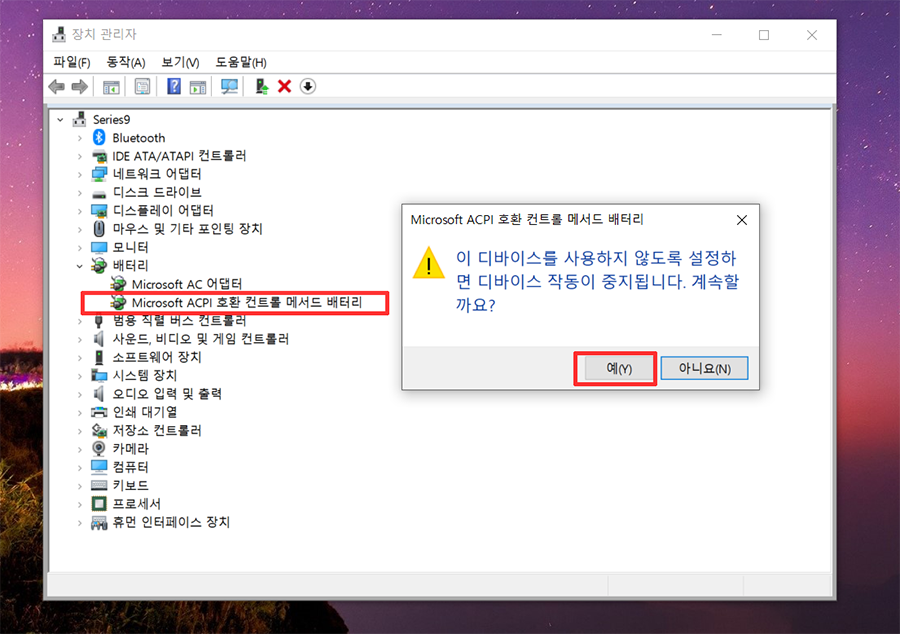Select the 시스템 장치 label
The image size is (900, 634).
click(145, 375)
